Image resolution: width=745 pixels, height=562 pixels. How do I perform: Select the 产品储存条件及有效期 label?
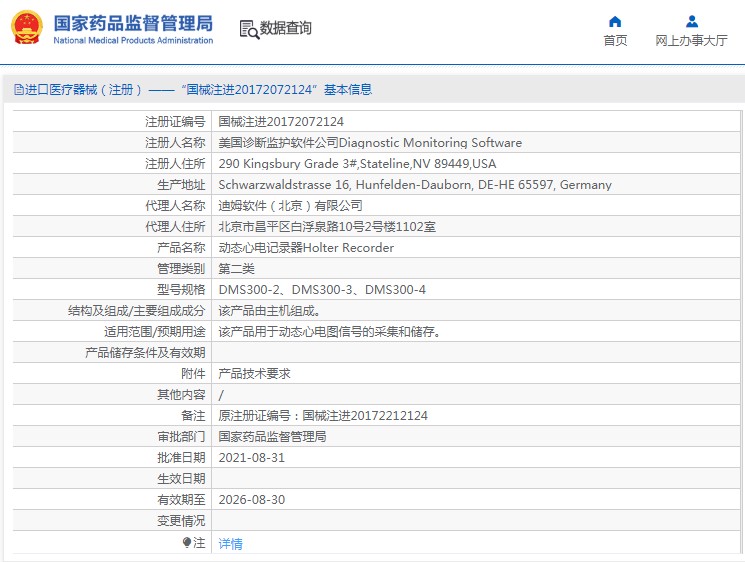[145, 353]
